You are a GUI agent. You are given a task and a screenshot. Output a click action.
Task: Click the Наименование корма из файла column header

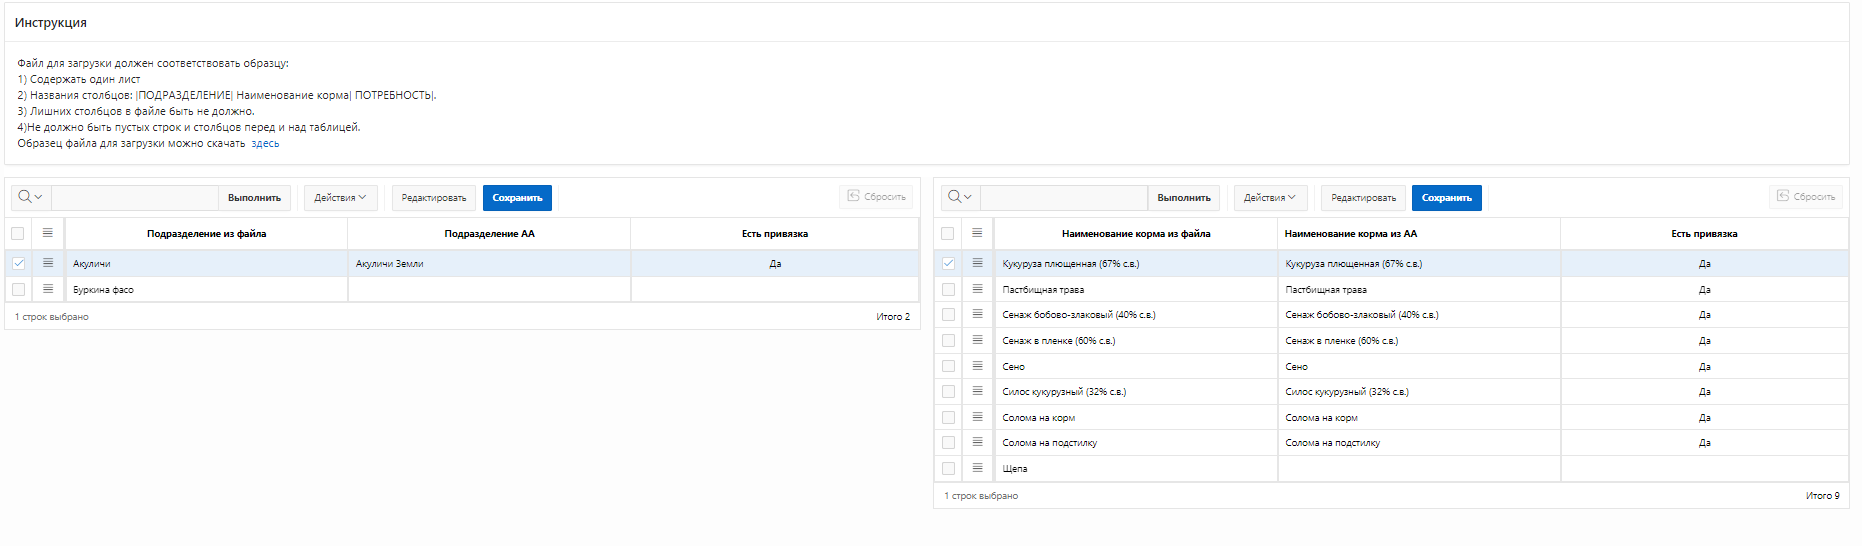coord(1135,234)
